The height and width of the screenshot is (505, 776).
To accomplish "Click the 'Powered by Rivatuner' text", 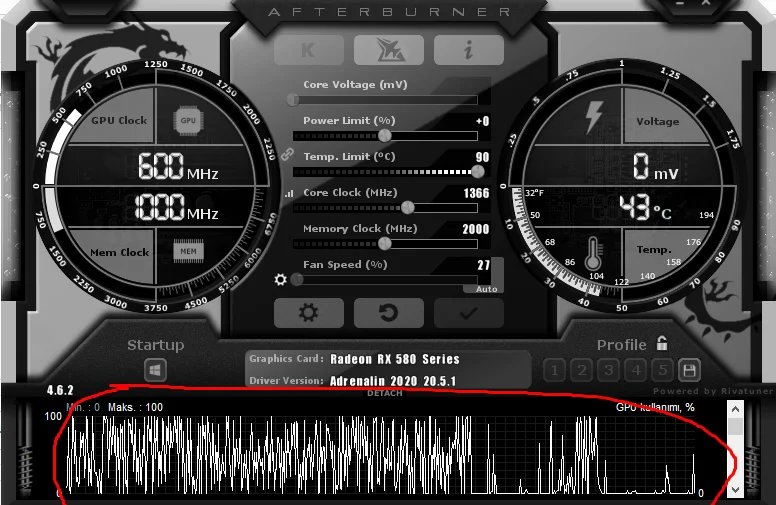I will [x=713, y=391].
